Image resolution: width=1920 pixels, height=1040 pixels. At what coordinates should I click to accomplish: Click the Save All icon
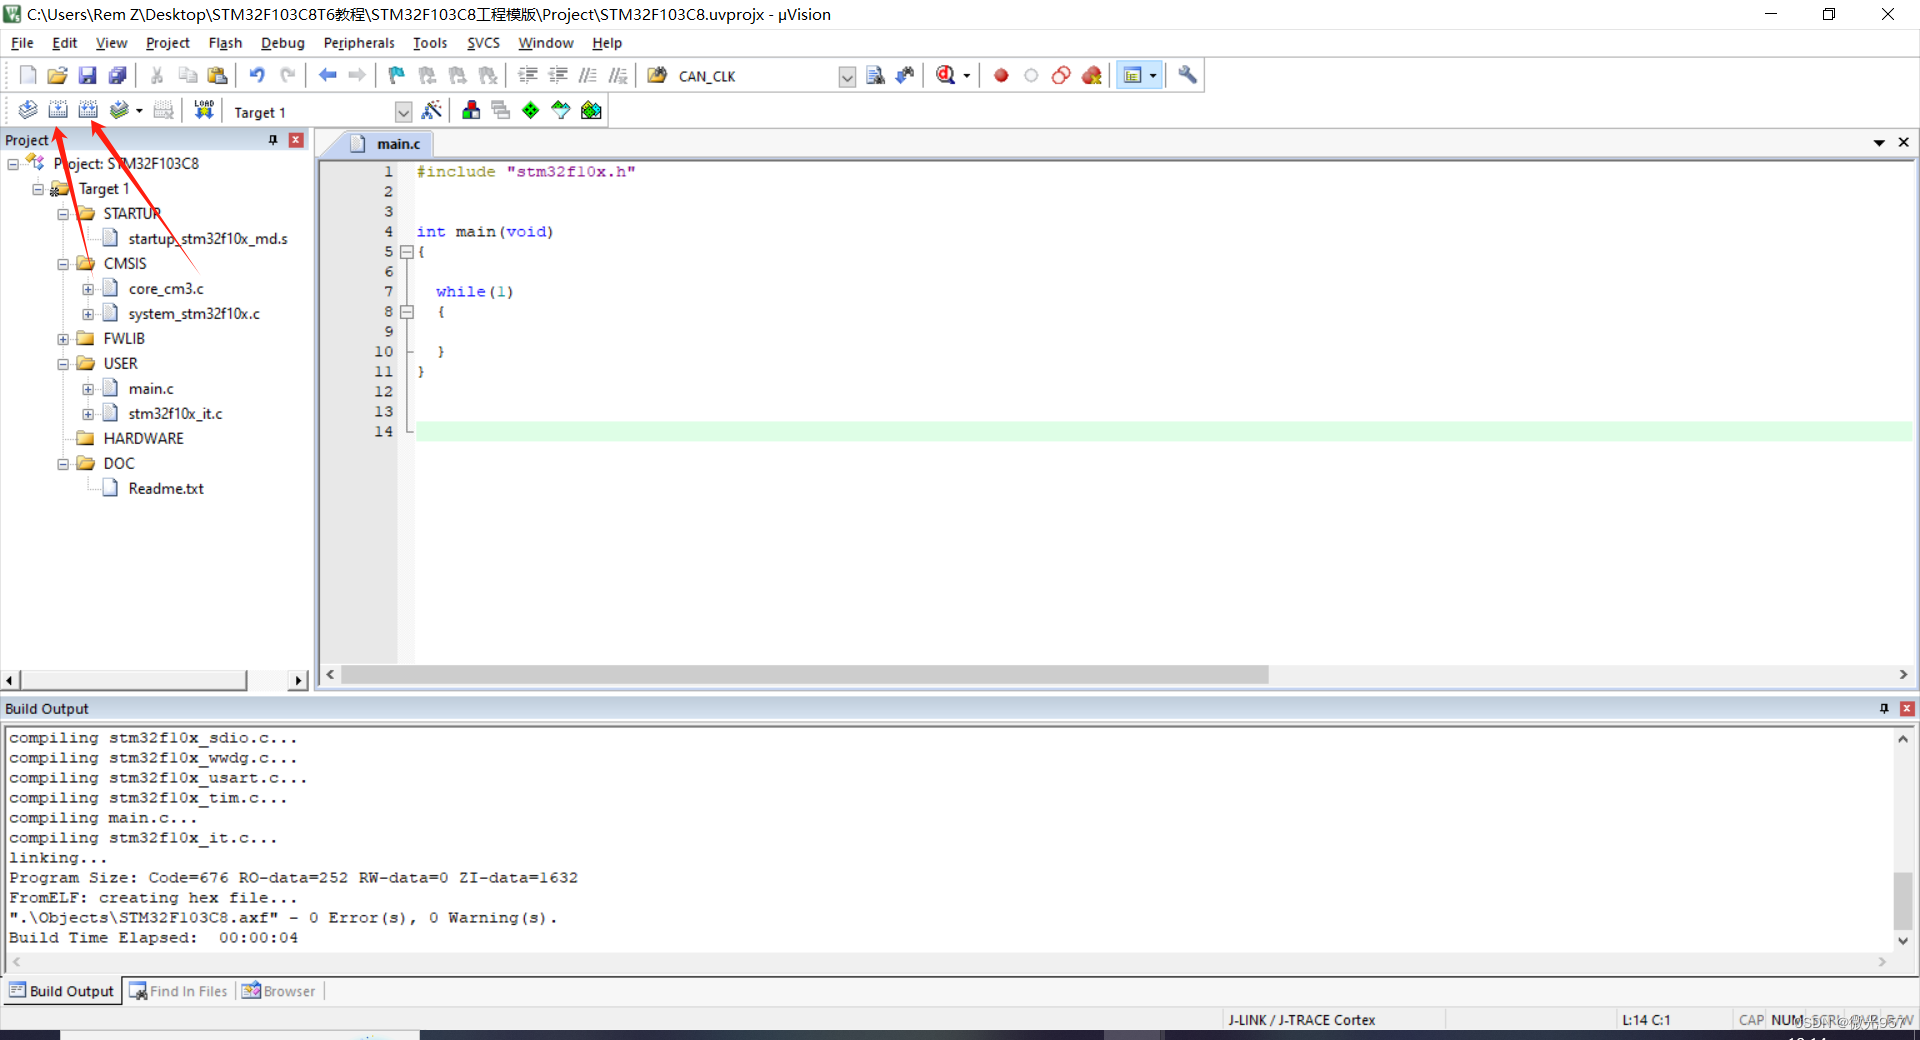click(x=118, y=75)
